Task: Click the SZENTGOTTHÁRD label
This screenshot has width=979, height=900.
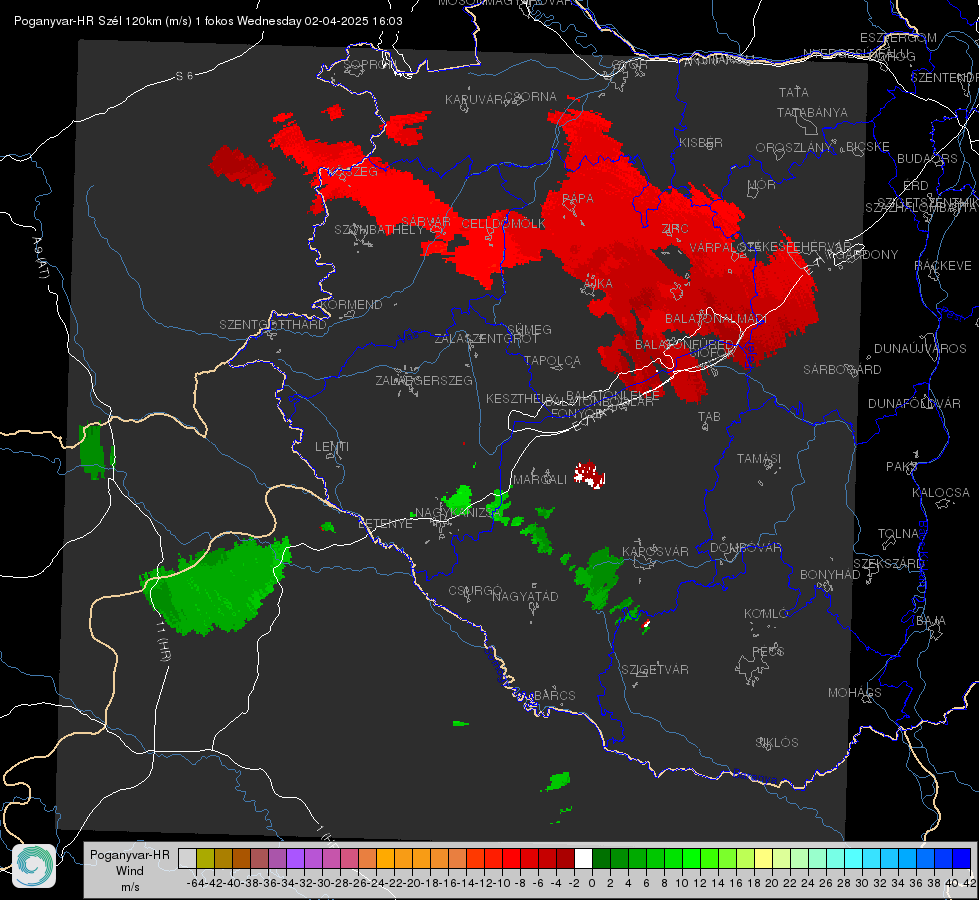Action: pos(273,325)
